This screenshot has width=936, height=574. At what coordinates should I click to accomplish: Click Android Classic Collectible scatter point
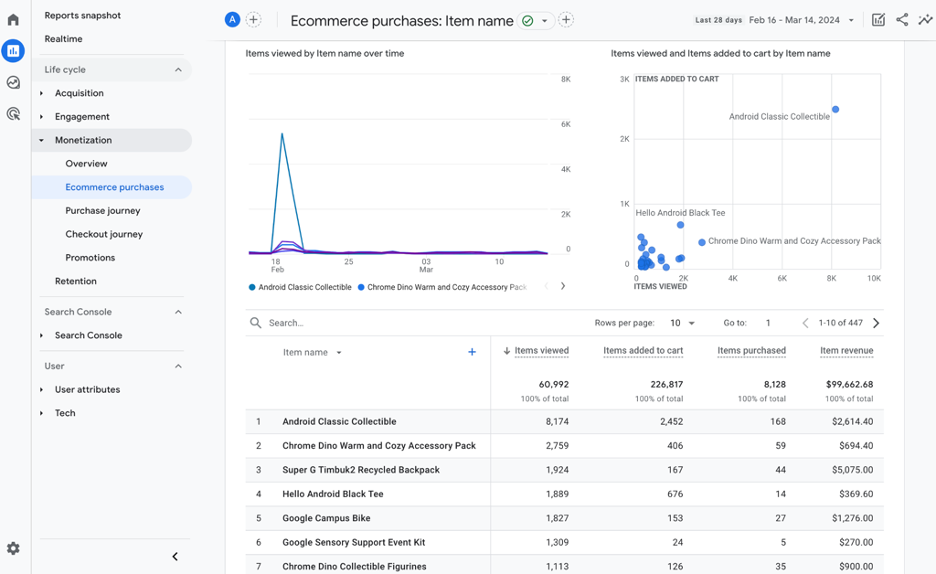tap(836, 109)
